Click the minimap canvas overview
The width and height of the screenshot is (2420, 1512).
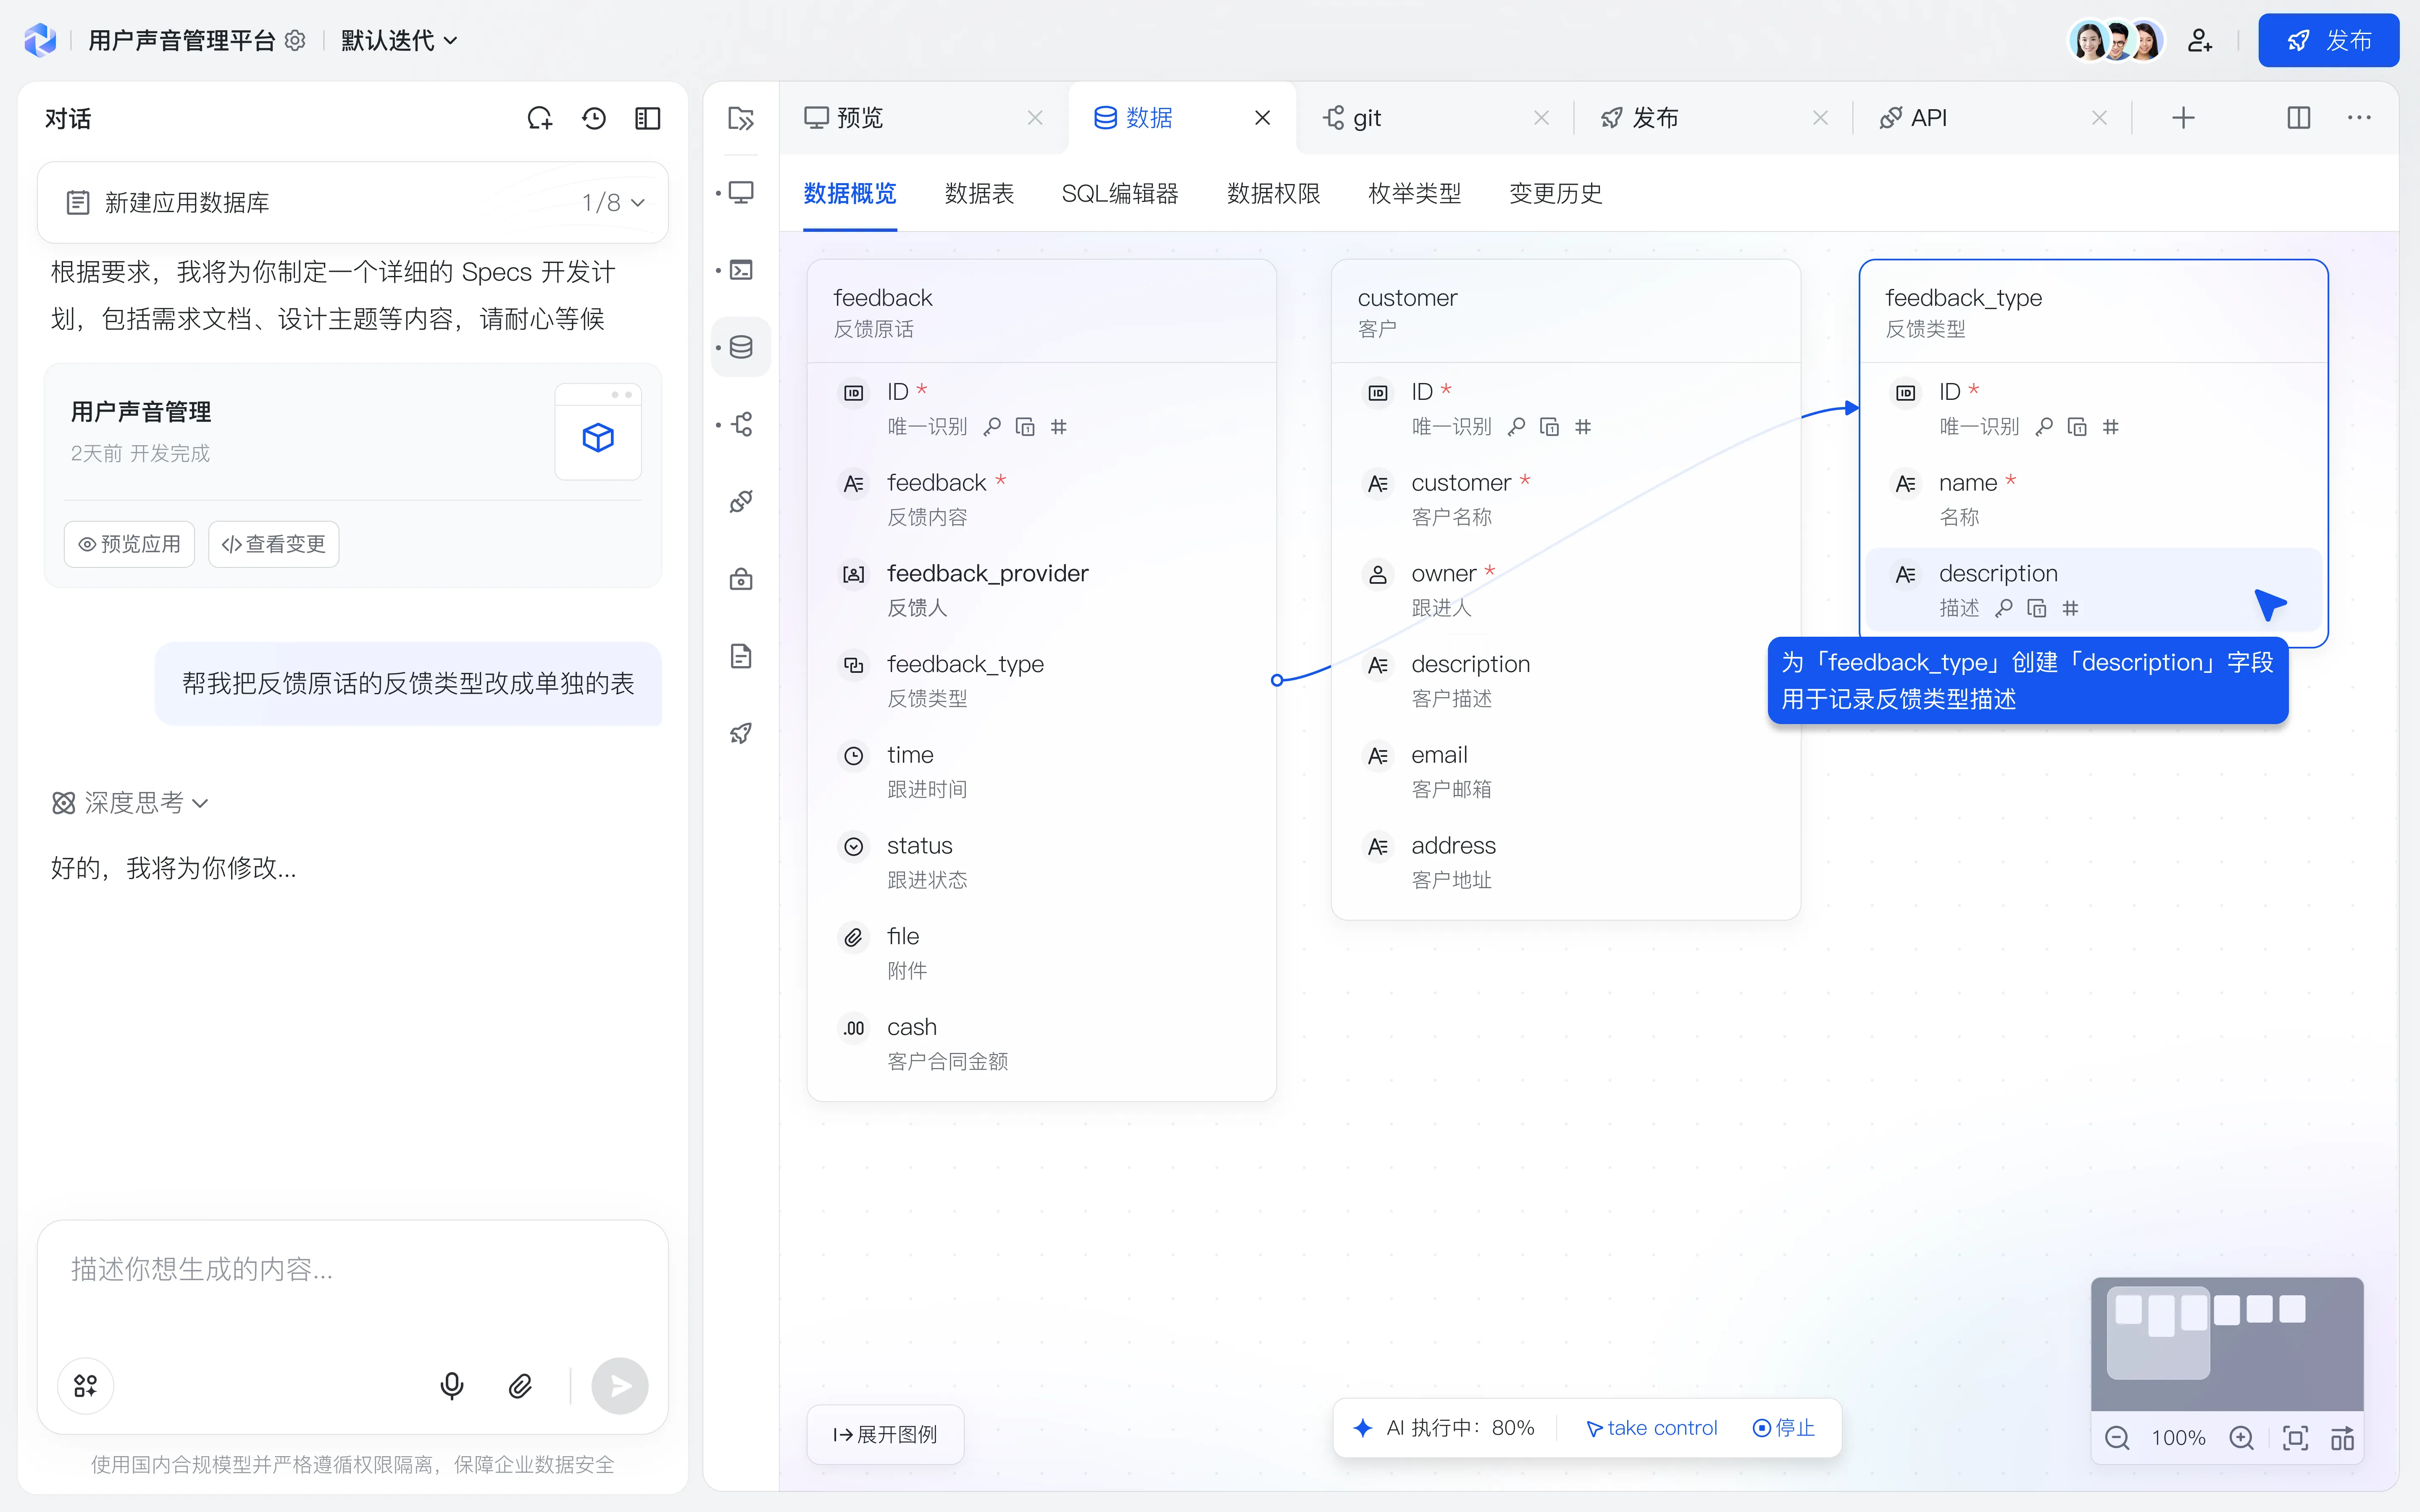pyautogui.click(x=2227, y=1343)
